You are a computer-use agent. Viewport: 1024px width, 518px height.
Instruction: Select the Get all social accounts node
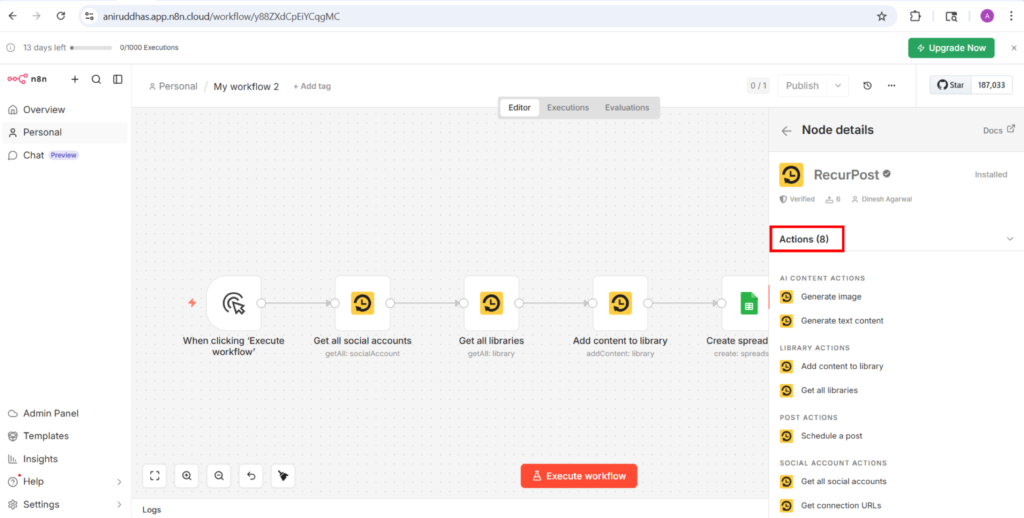pos(362,303)
